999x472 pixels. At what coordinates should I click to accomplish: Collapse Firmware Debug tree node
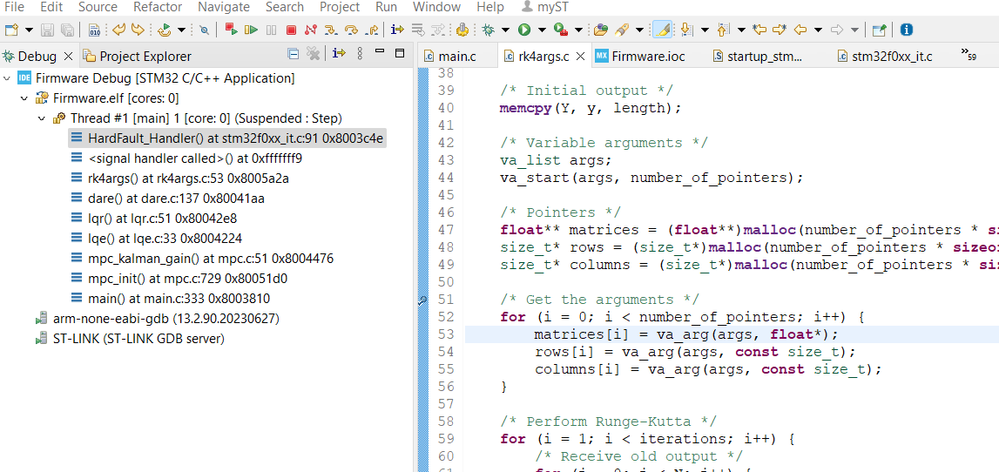(x=7, y=78)
